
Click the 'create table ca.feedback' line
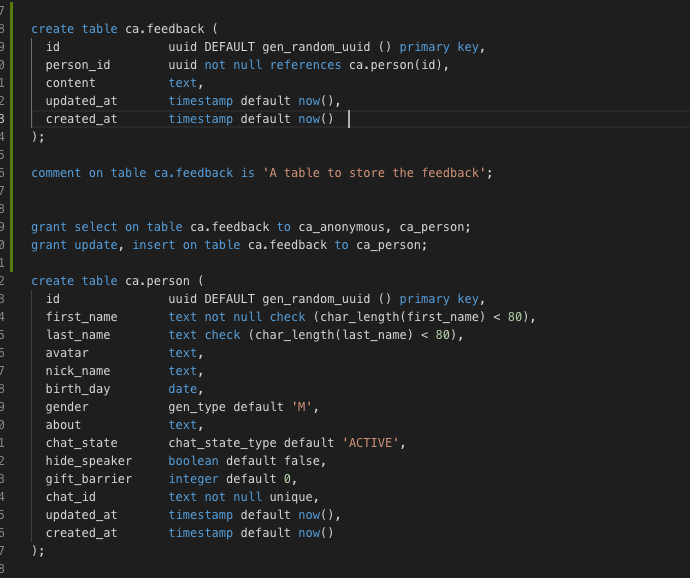point(124,29)
